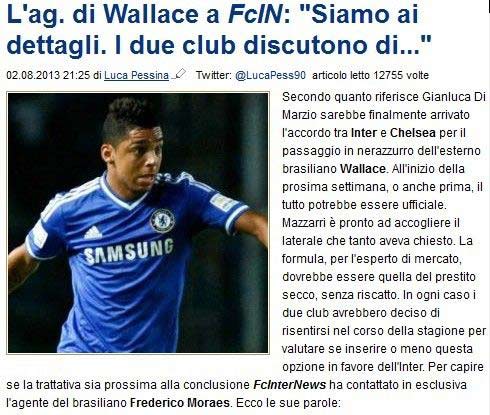Click the italic FcInterNews name
The width and height of the screenshot is (490, 415).
(289, 385)
